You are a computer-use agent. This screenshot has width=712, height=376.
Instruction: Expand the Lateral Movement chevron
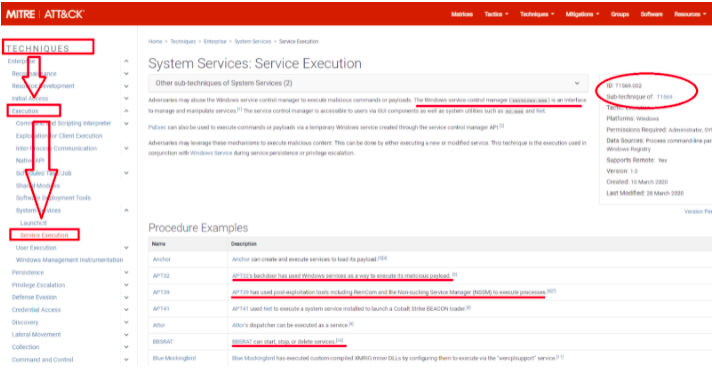pos(126,334)
